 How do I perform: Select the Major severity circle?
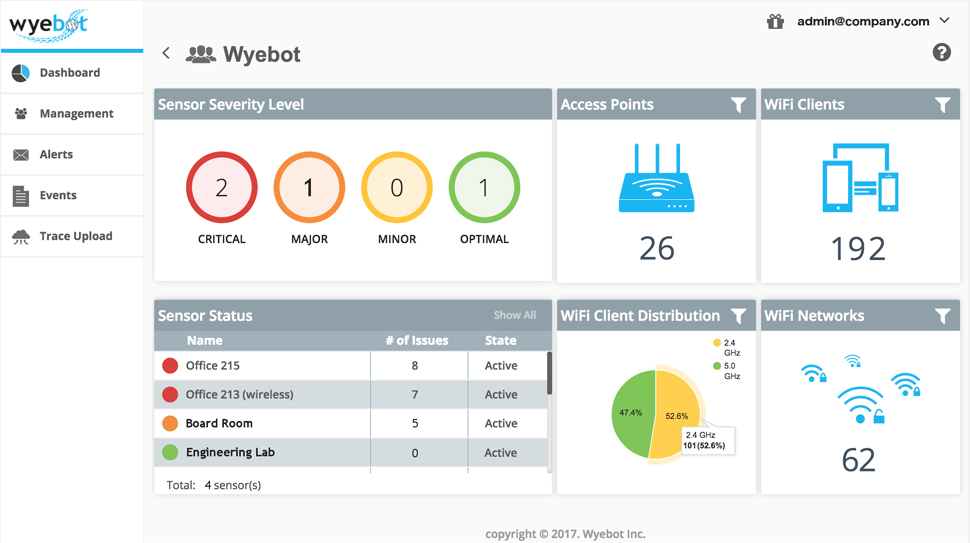(309, 187)
